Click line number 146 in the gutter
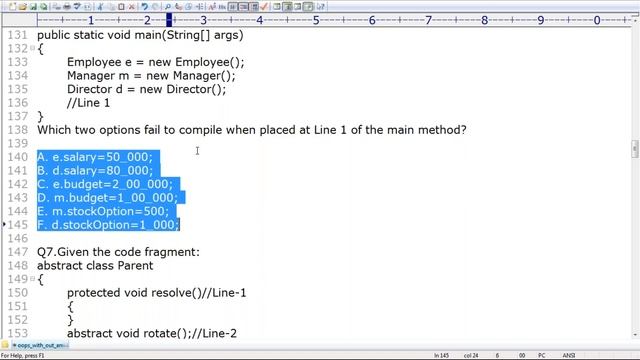The image size is (640, 360). [x=18, y=238]
